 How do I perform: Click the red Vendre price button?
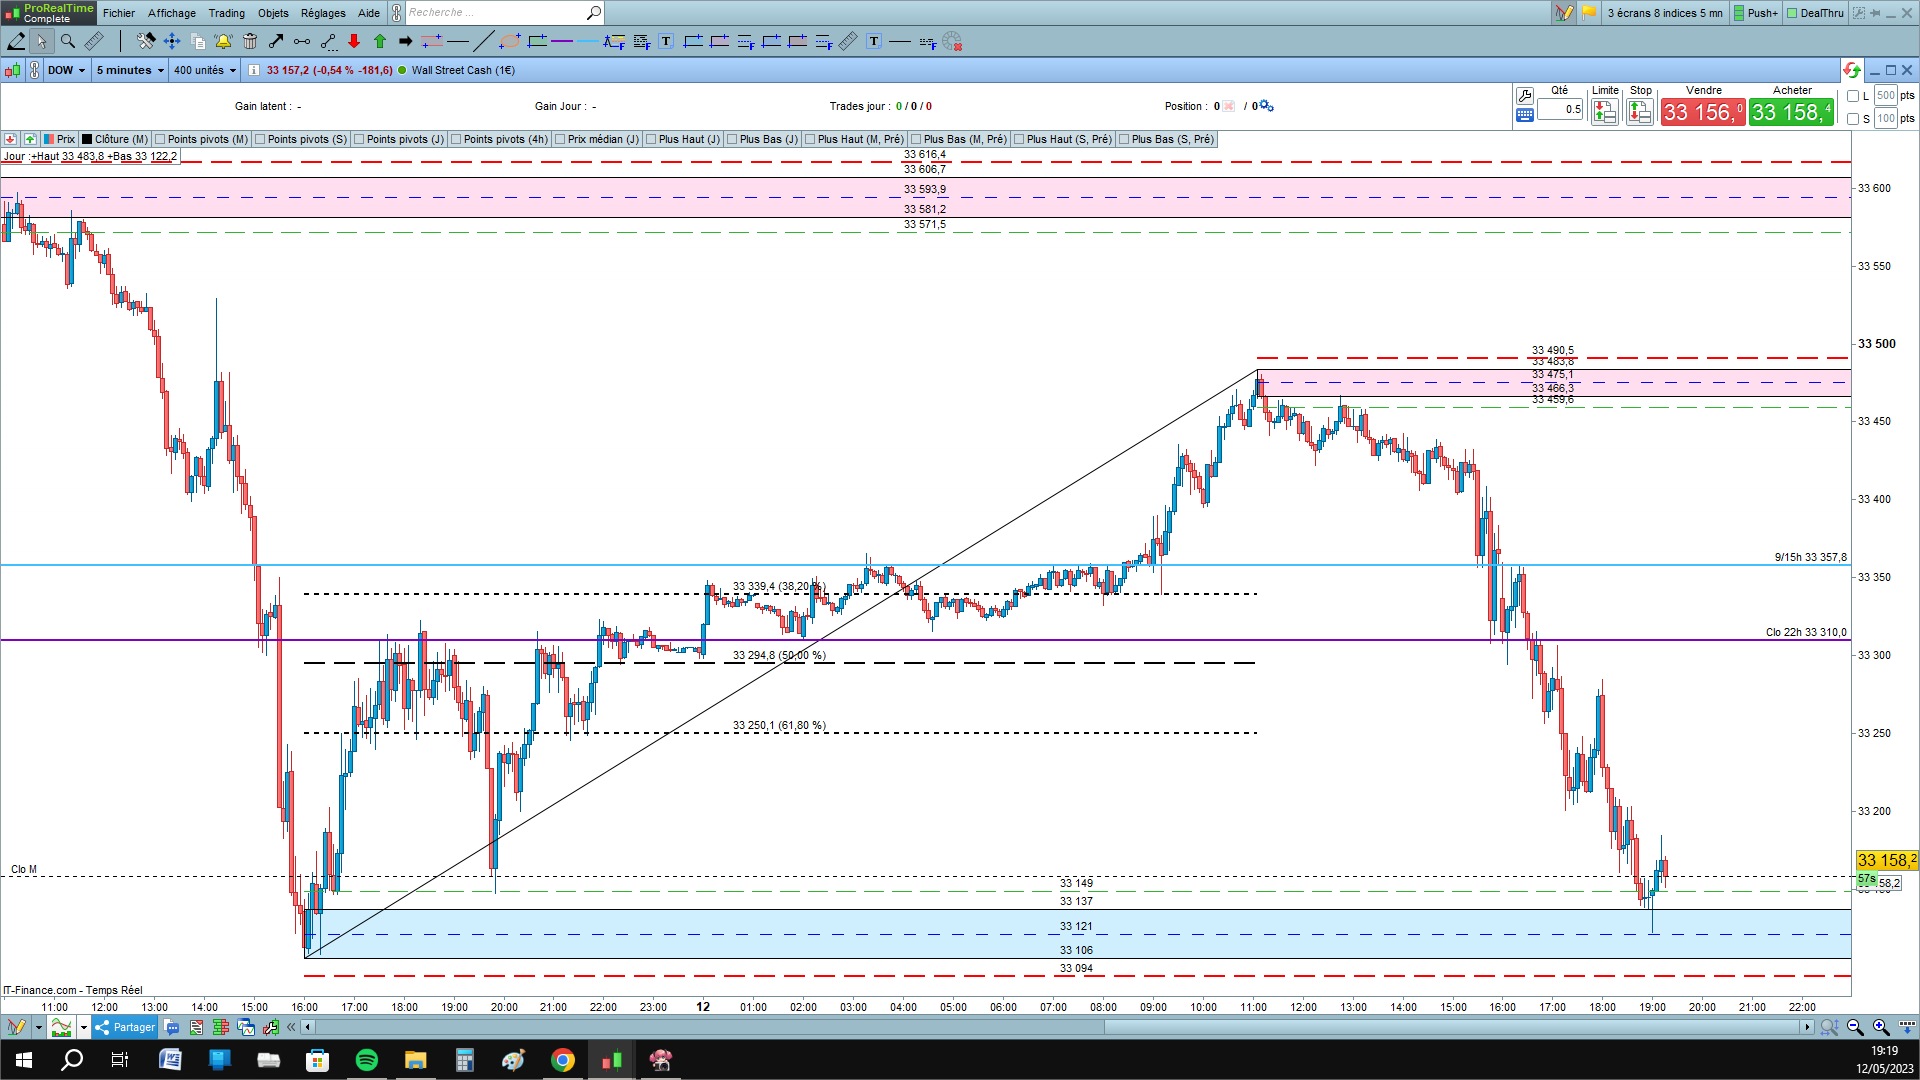(1702, 112)
